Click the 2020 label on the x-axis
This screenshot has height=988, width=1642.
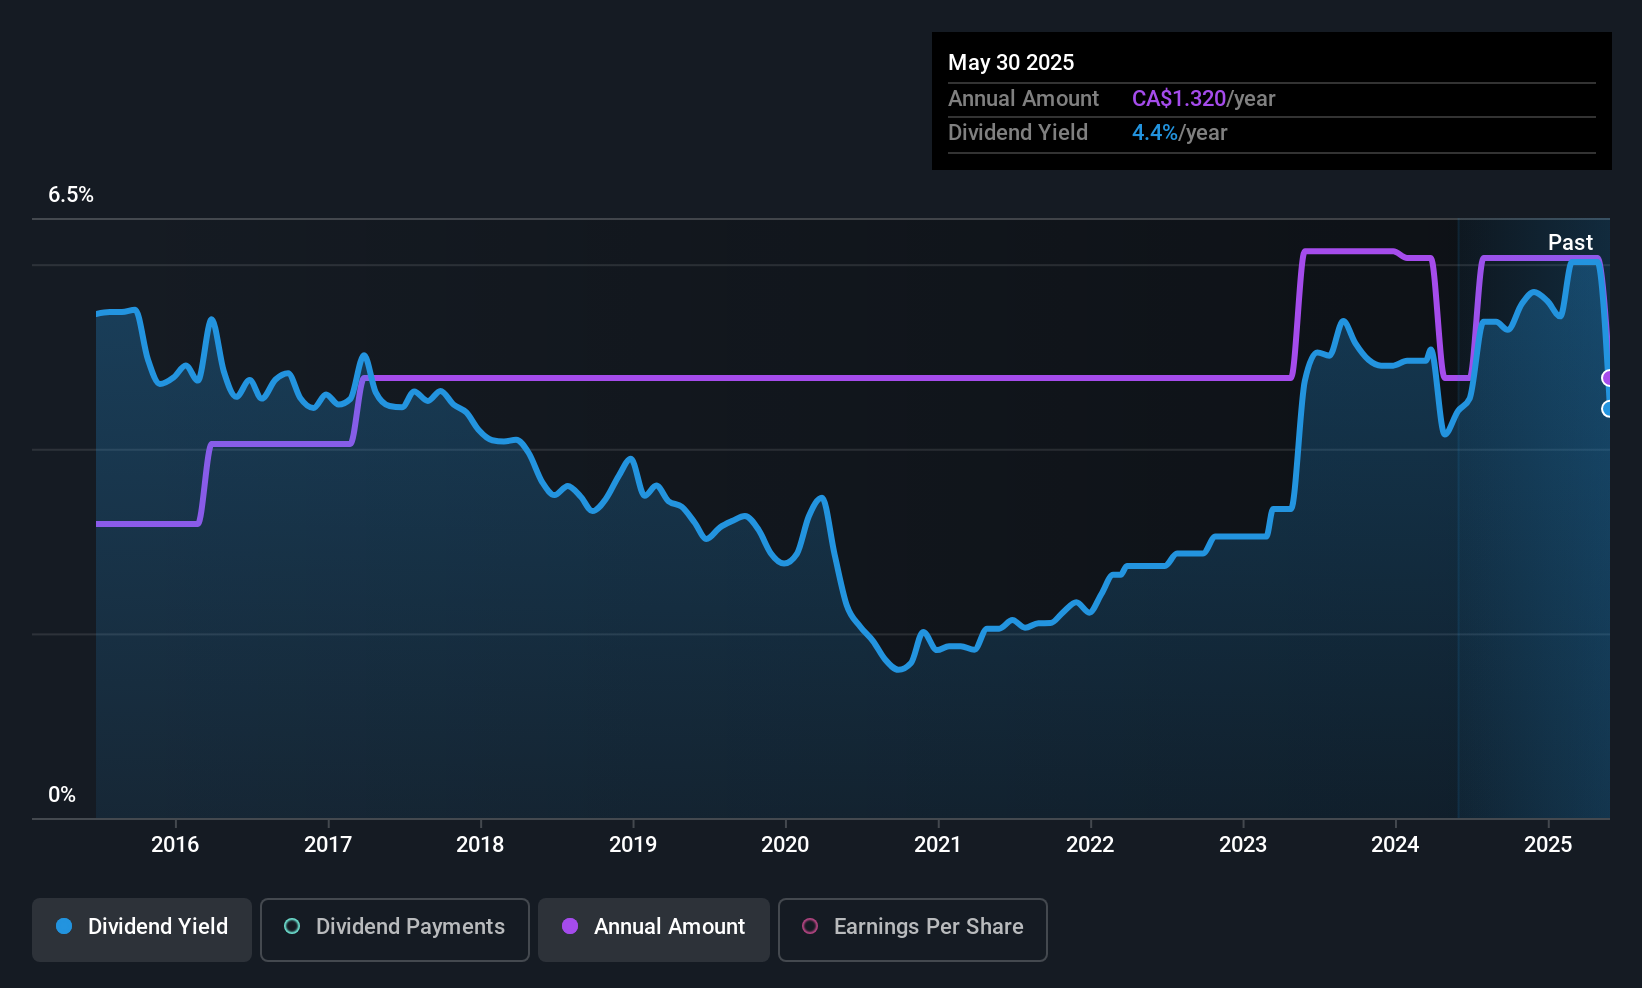785,845
